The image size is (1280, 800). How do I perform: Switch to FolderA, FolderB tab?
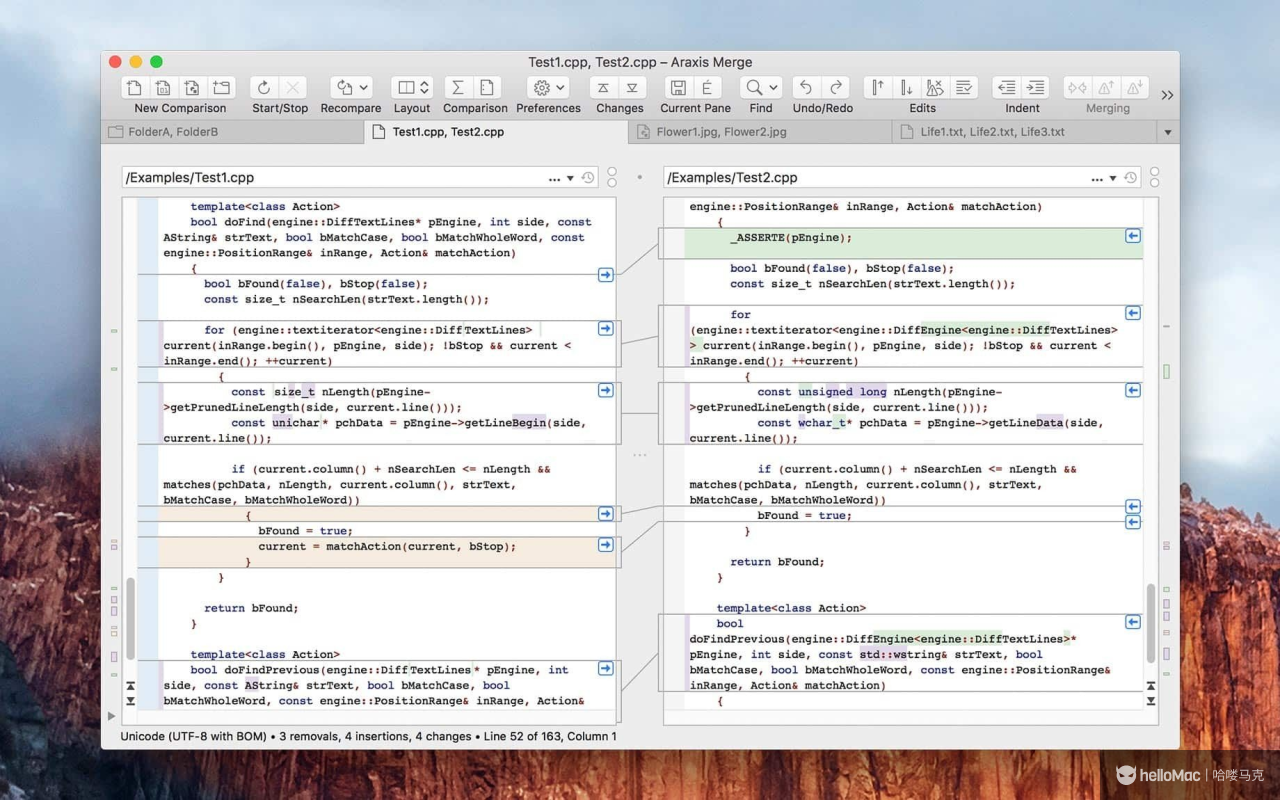232,132
